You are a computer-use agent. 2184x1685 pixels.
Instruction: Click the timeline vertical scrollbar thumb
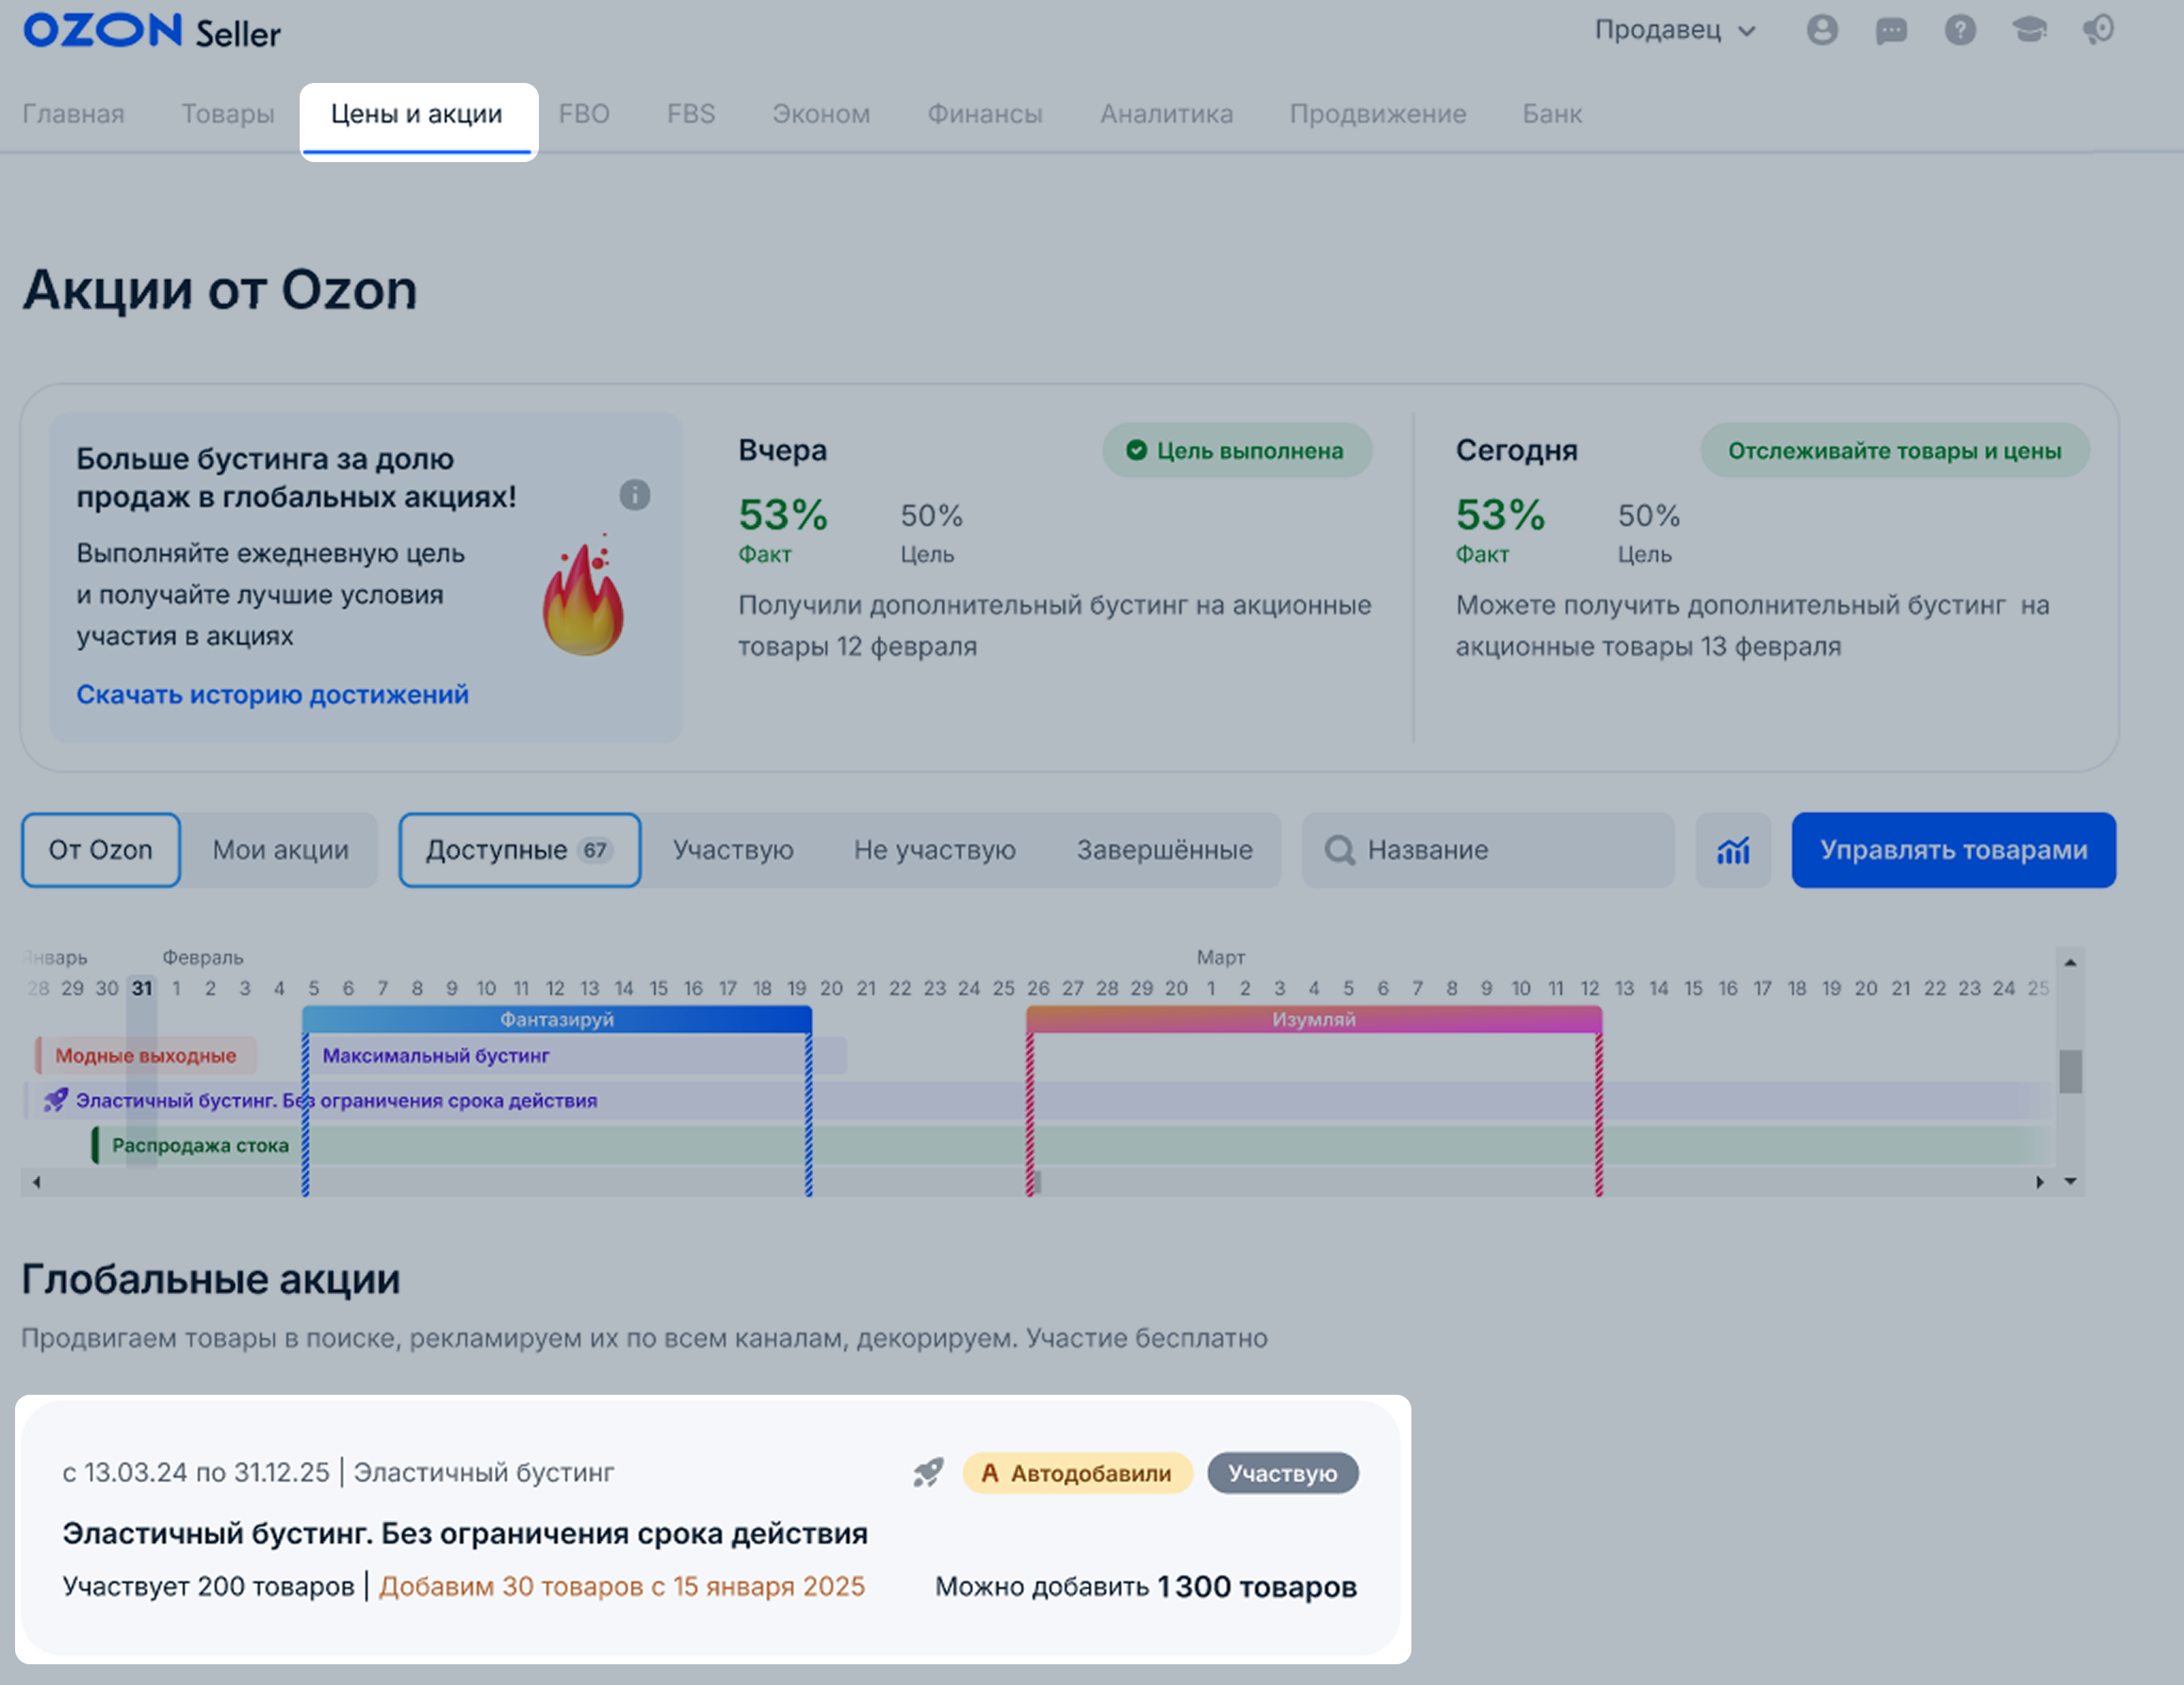pos(2071,1071)
